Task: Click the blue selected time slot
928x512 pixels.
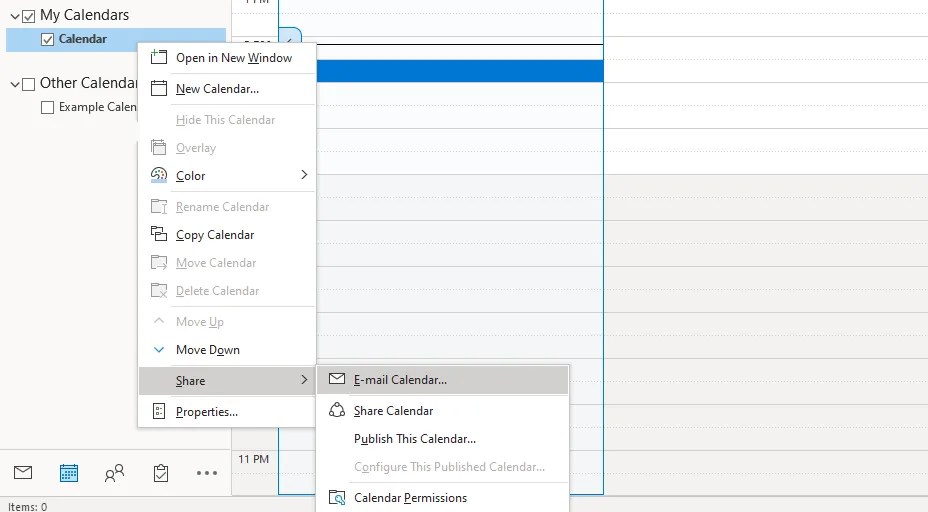Action: tap(460, 71)
